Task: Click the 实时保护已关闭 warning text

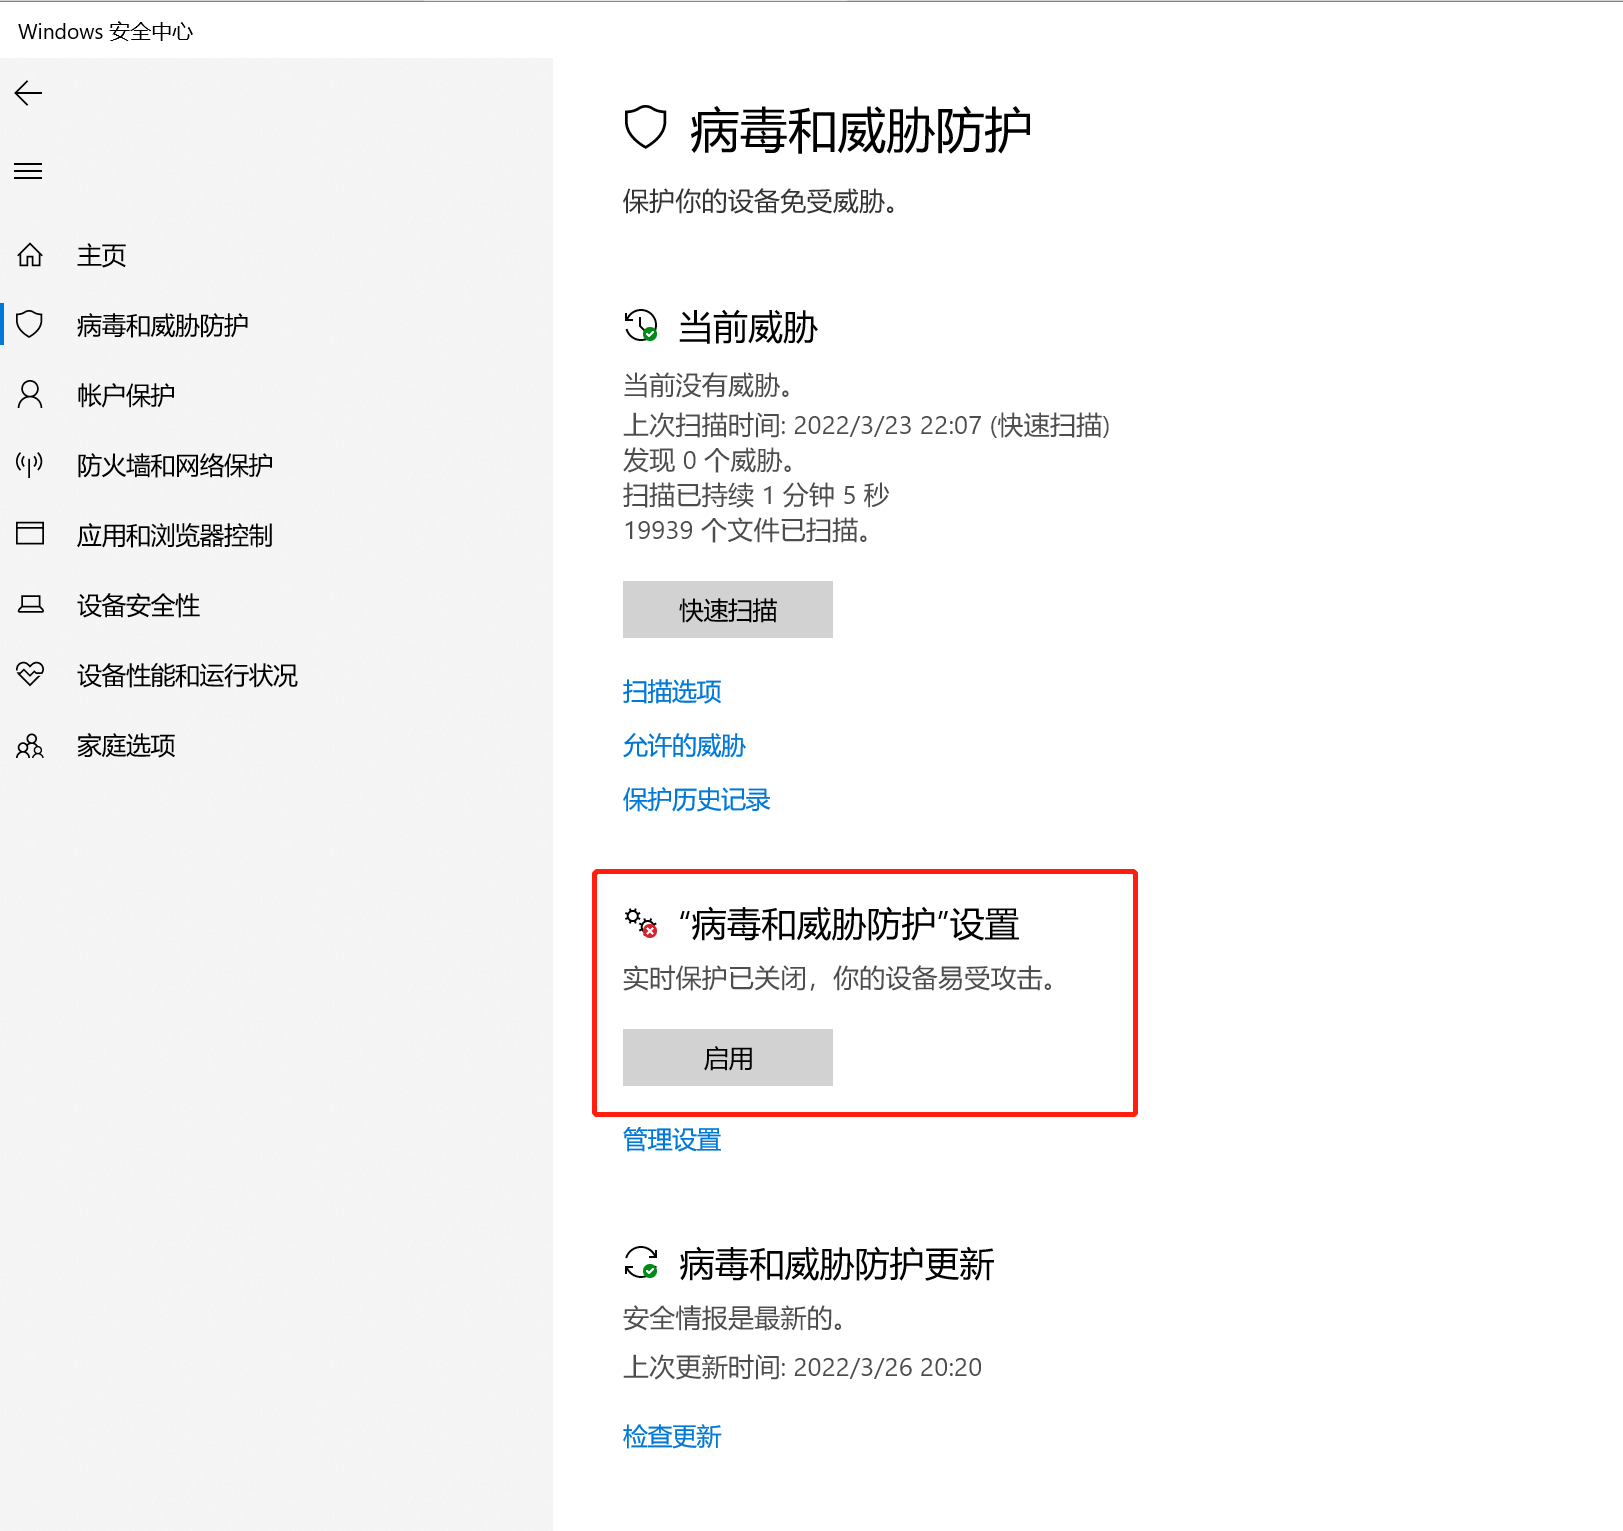Action: [x=840, y=978]
